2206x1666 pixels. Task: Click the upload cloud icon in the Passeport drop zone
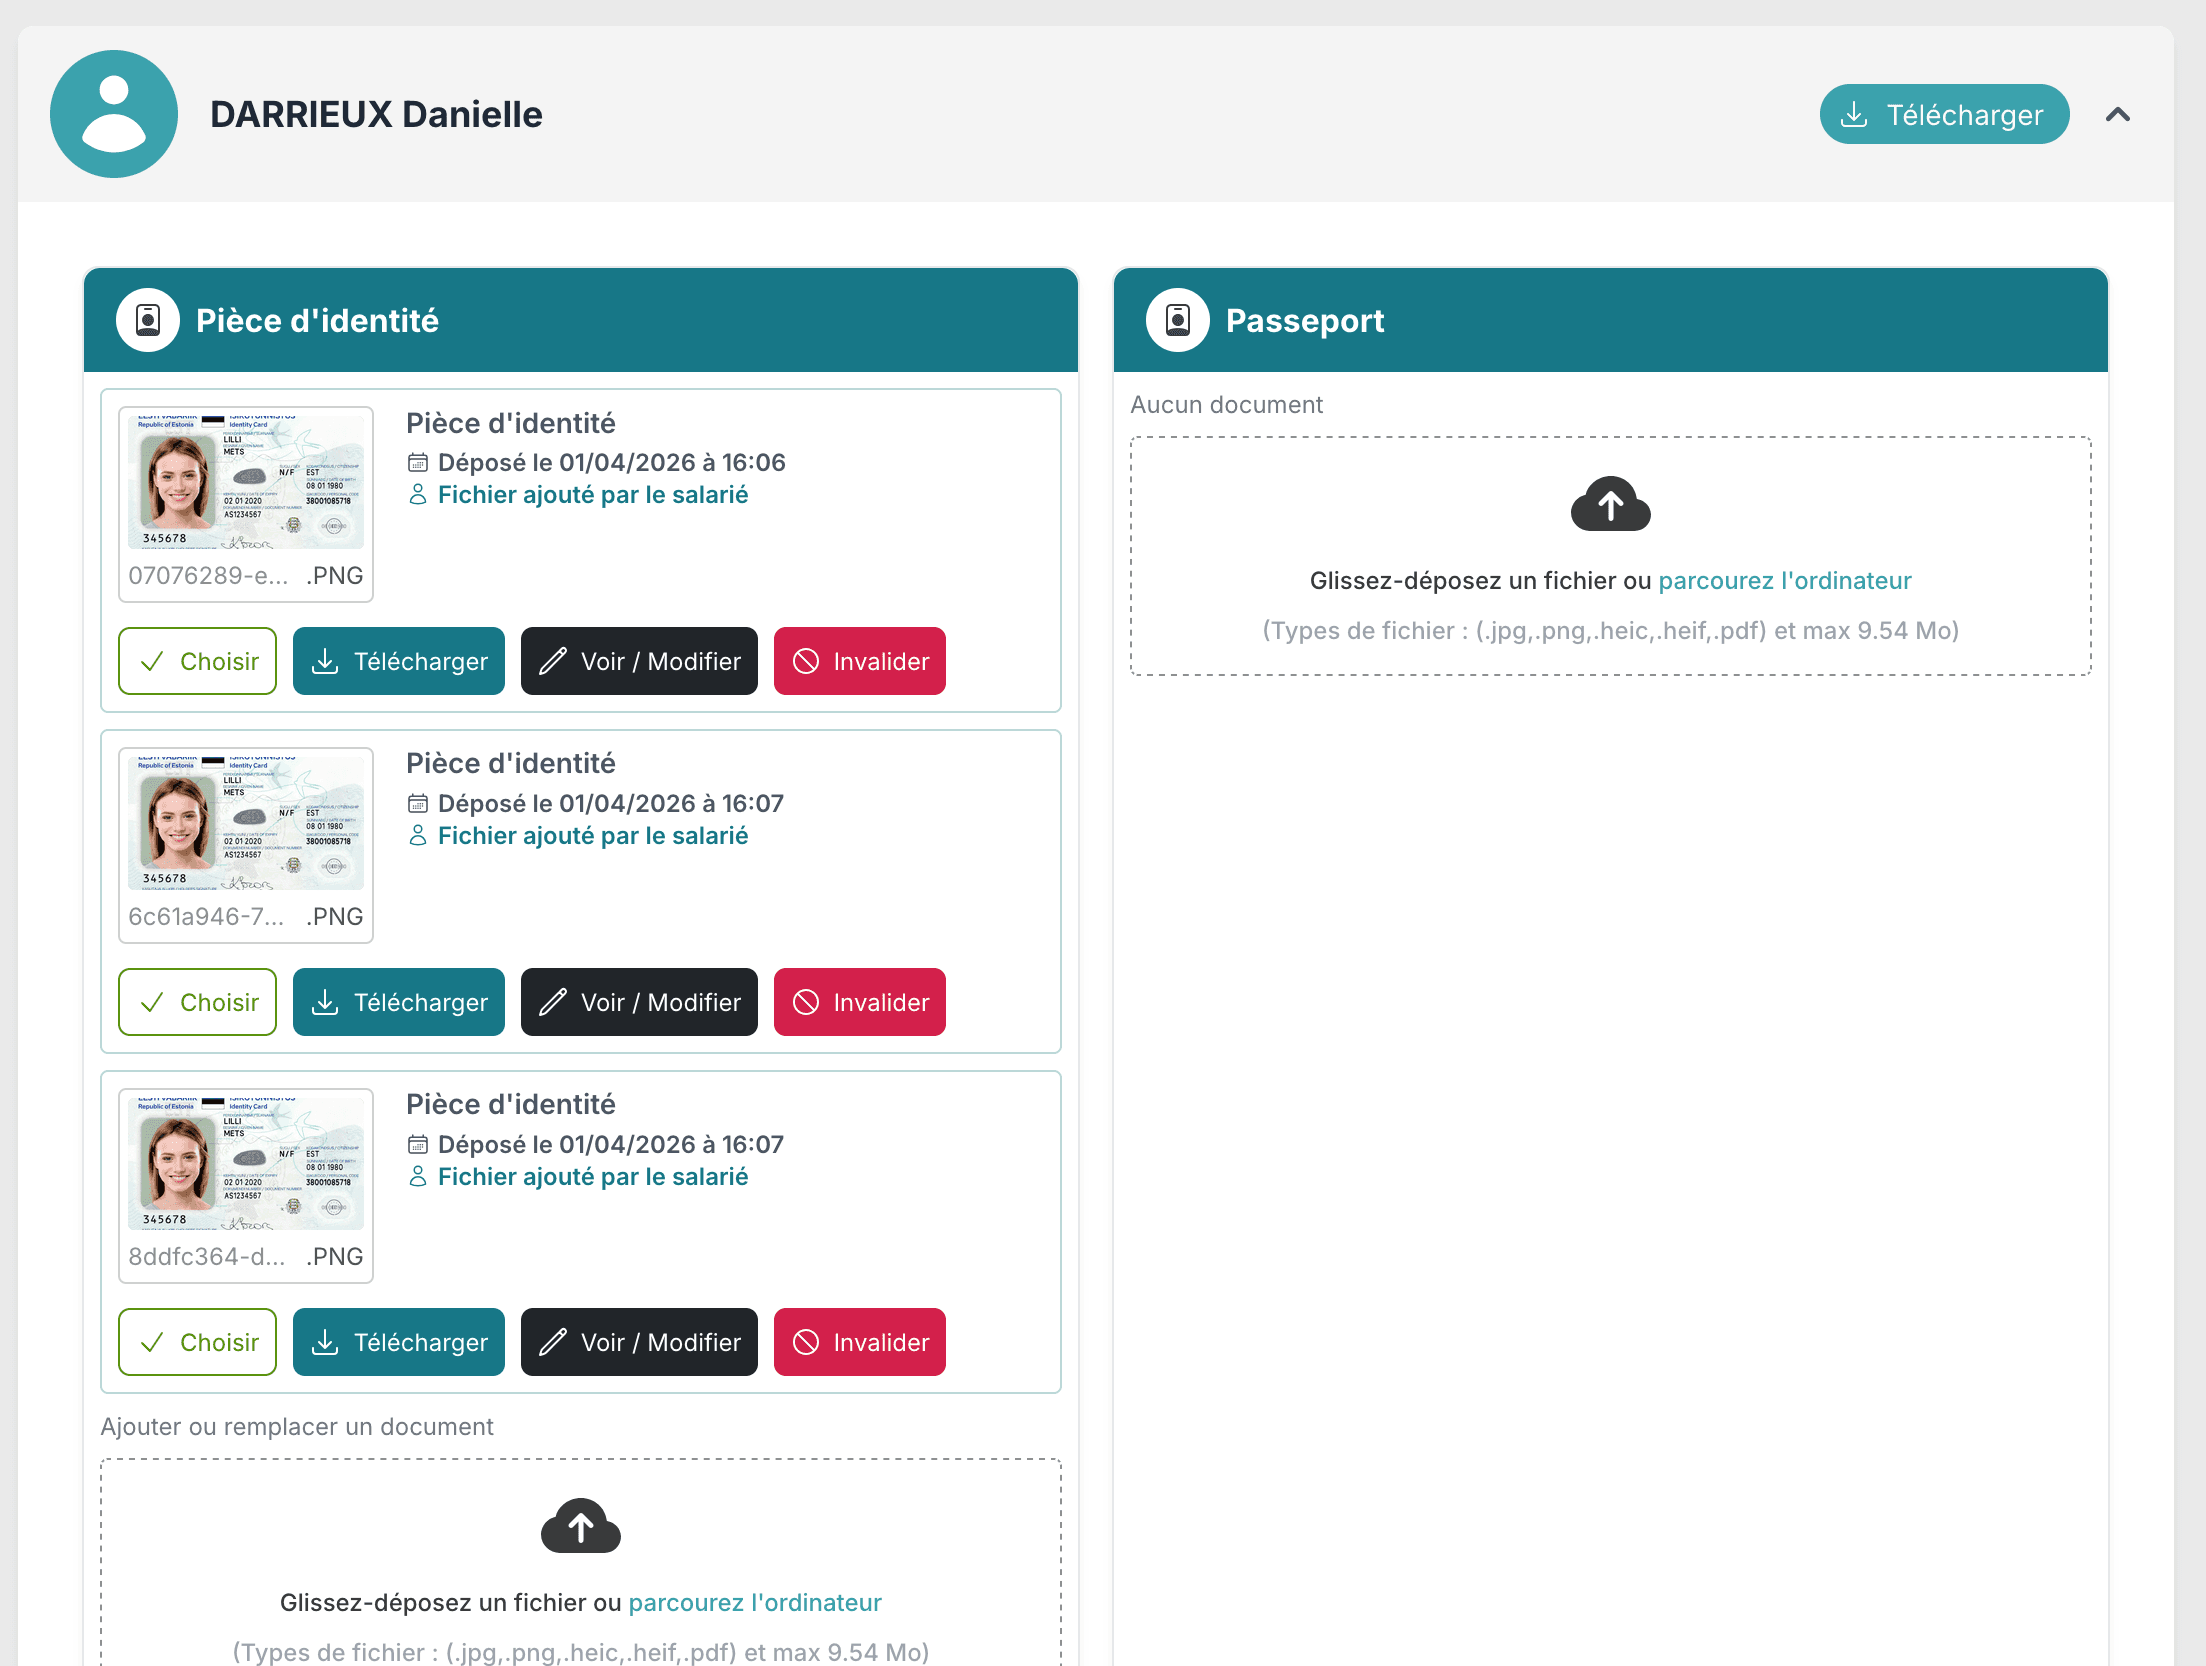(1610, 504)
